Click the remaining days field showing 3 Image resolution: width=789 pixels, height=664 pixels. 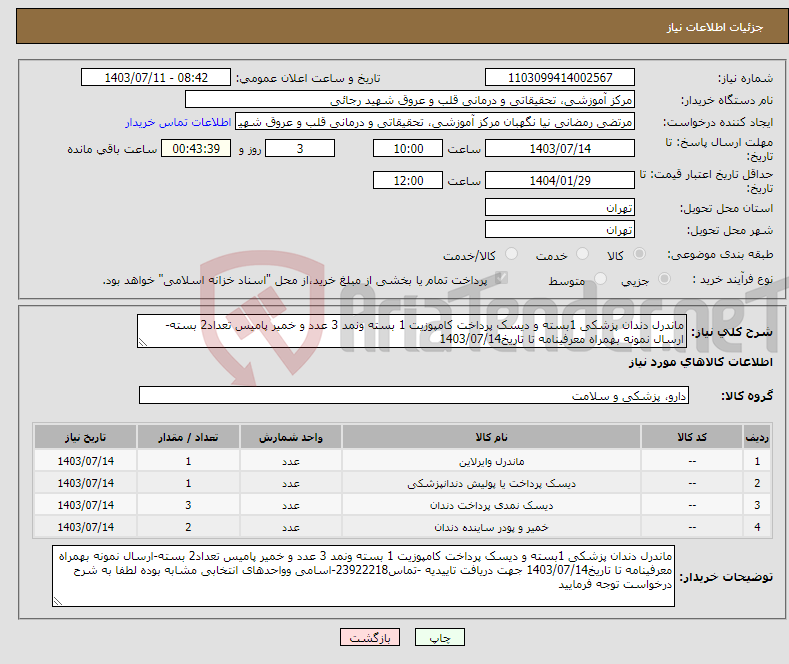pos(300,148)
